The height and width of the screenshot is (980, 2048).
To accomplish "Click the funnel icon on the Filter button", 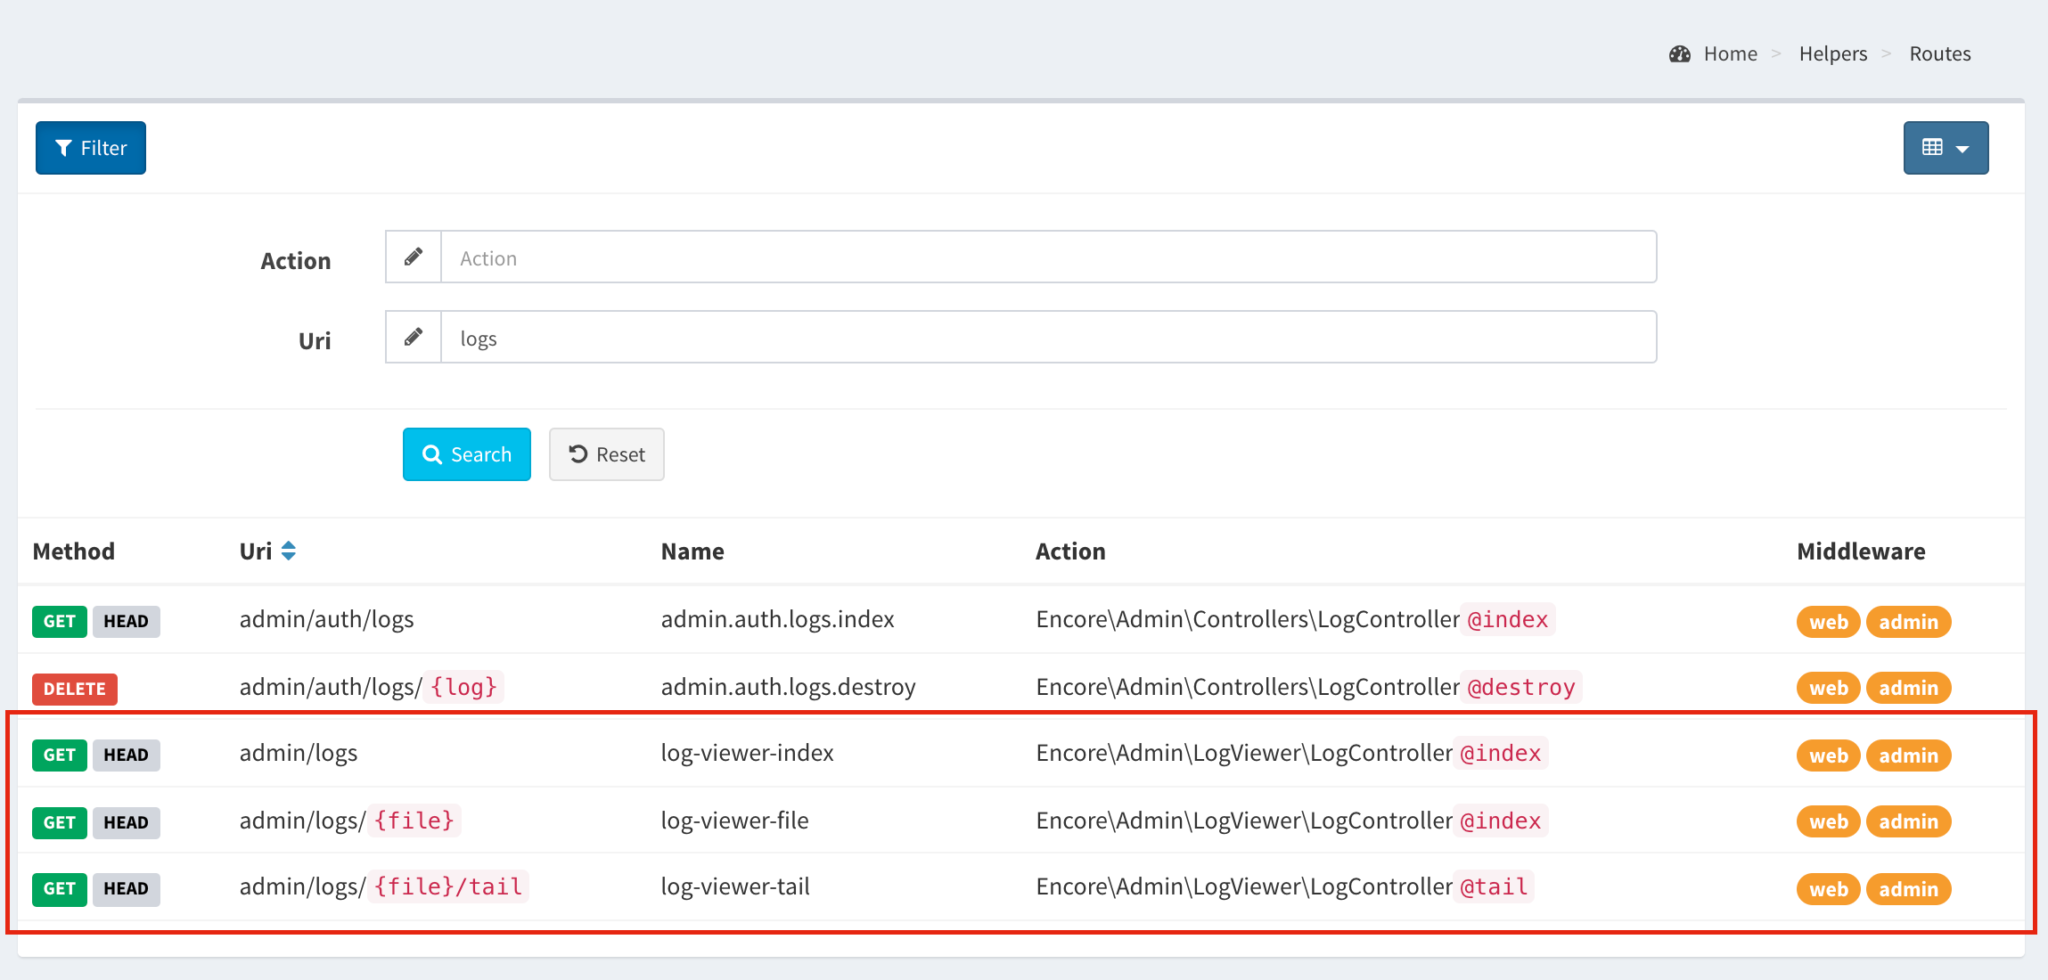I will [63, 147].
